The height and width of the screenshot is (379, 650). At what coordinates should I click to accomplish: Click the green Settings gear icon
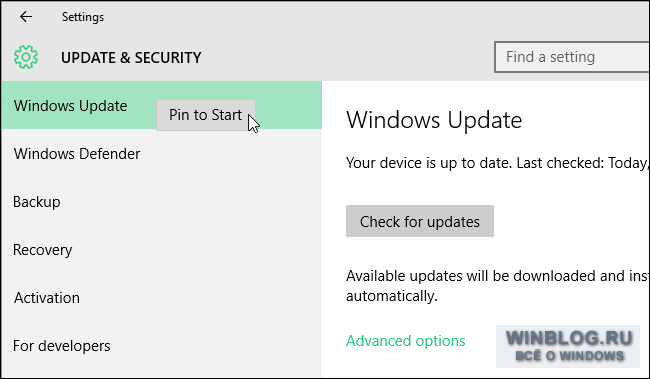point(26,57)
